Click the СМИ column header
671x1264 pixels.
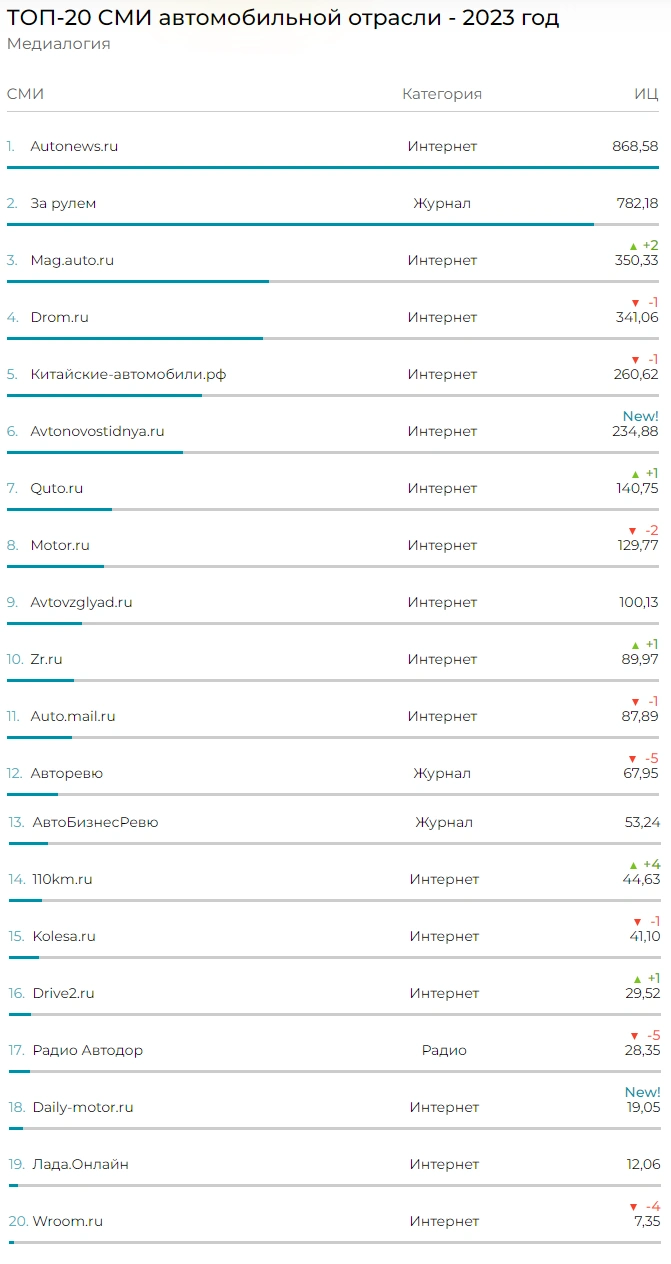click(25, 94)
